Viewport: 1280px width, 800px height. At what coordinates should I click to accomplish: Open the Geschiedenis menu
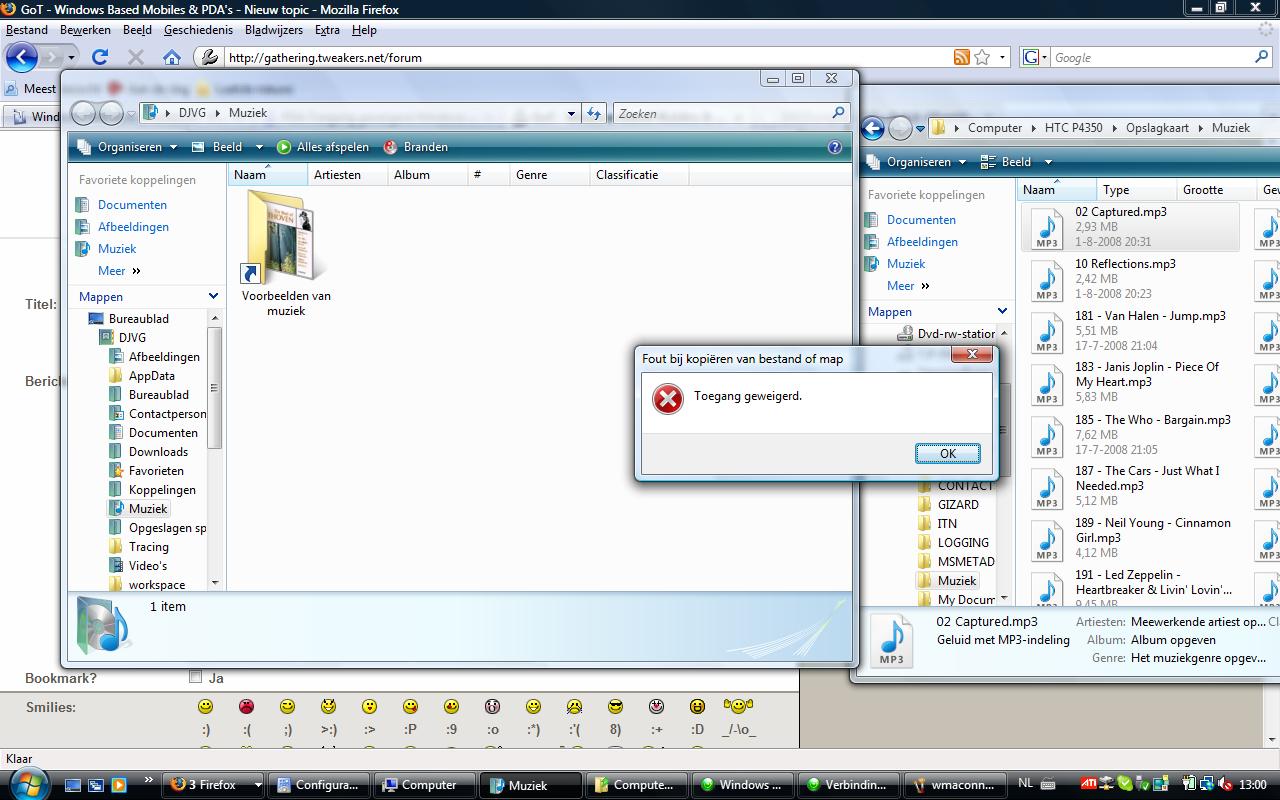pos(198,30)
